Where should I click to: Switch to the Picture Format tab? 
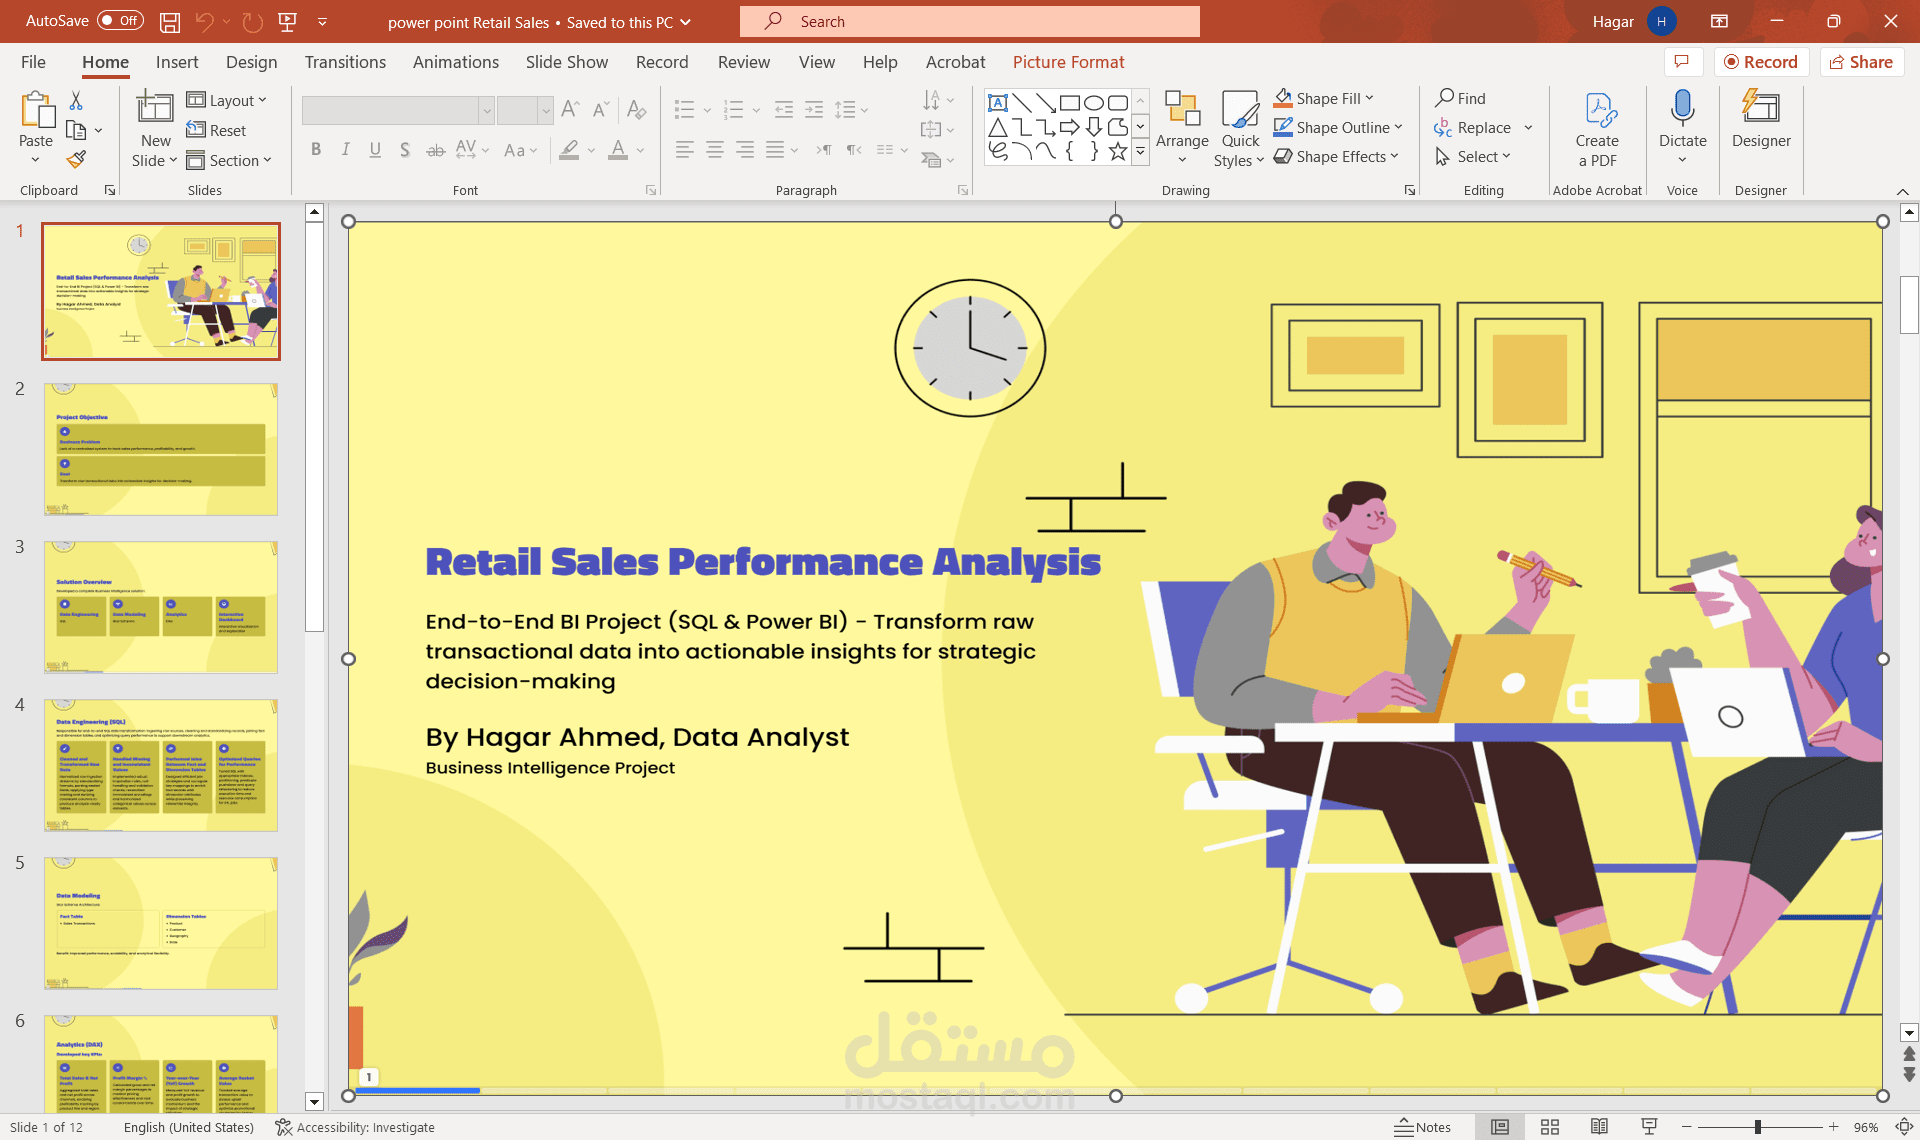pyautogui.click(x=1068, y=62)
